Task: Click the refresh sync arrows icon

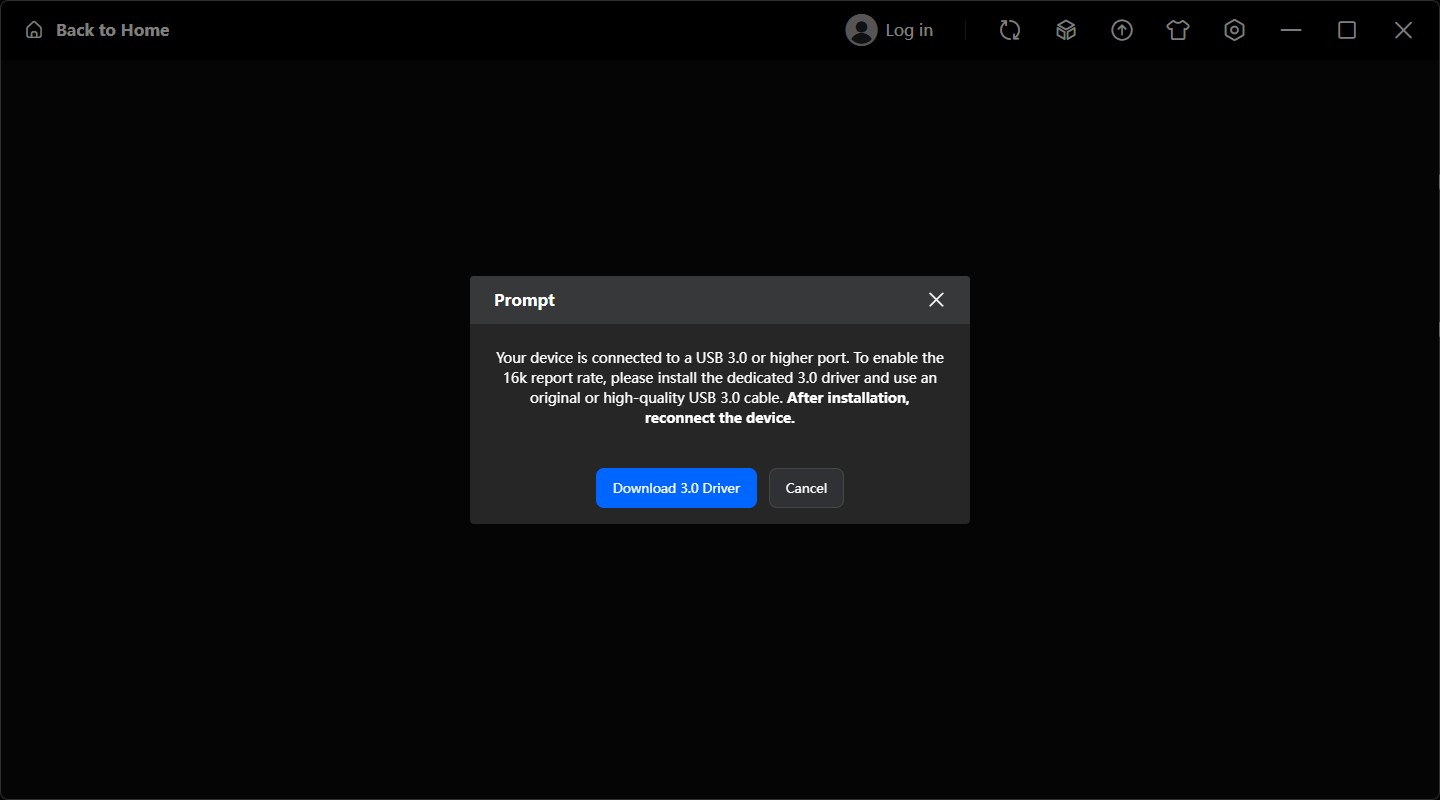Action: (1010, 30)
